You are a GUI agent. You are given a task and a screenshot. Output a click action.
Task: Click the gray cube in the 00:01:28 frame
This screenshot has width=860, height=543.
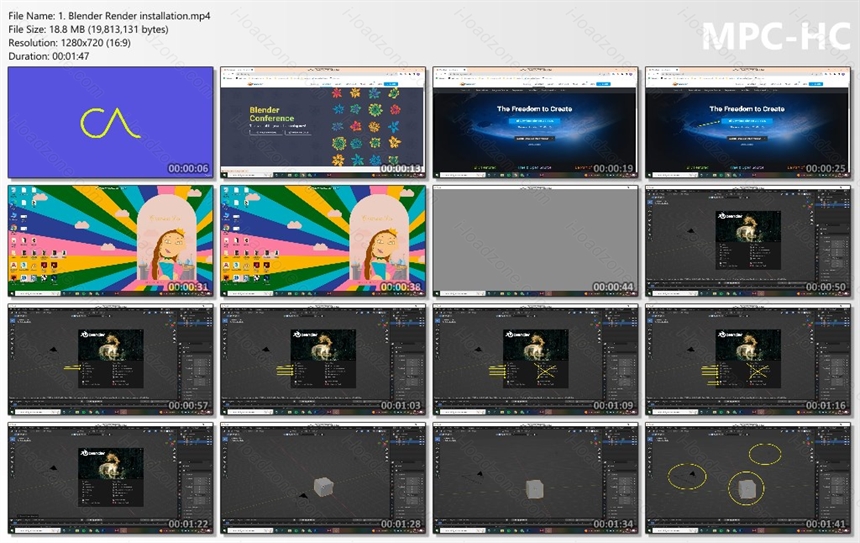point(323,486)
